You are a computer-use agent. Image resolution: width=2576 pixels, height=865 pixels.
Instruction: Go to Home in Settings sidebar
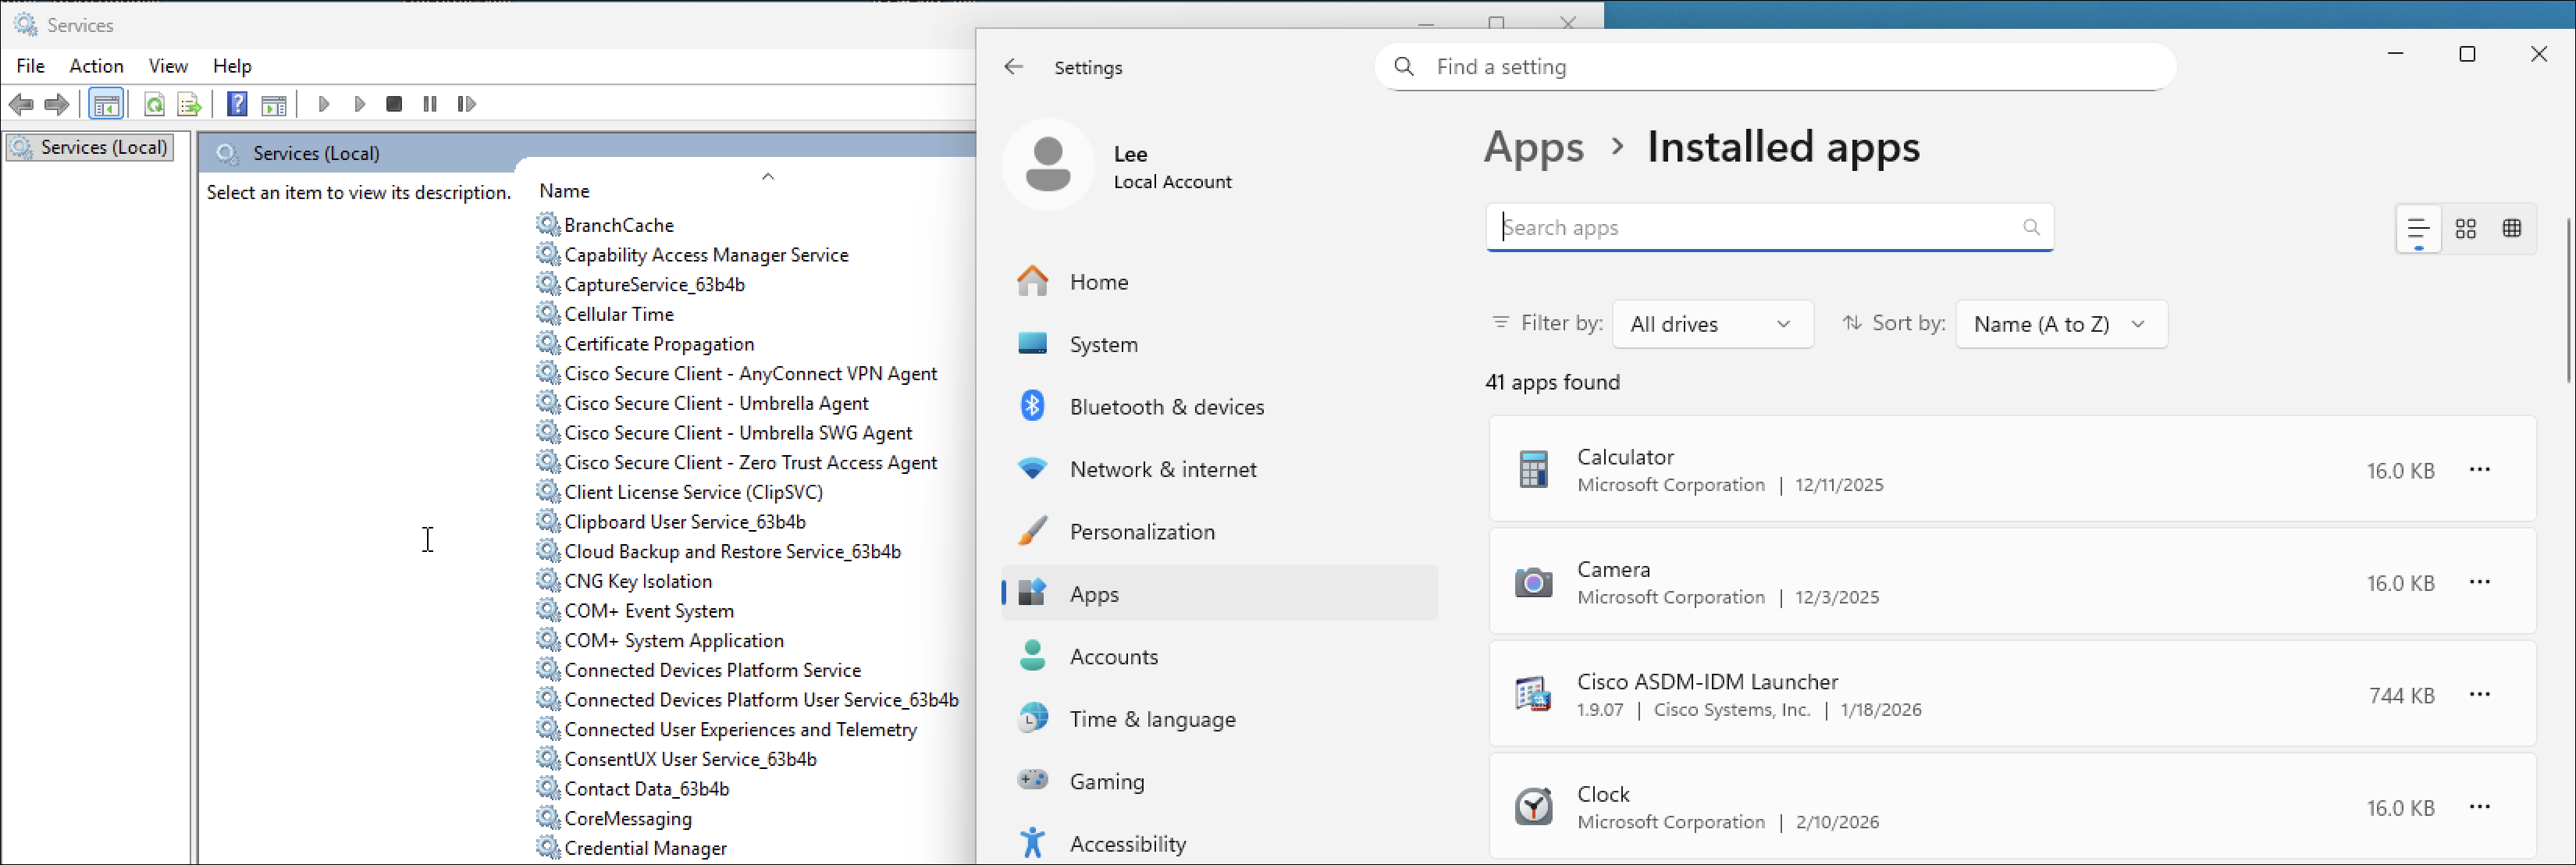click(1219, 282)
